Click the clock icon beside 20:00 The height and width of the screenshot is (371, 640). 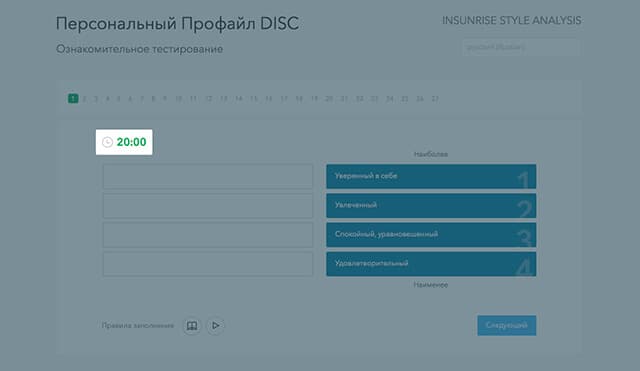point(107,142)
